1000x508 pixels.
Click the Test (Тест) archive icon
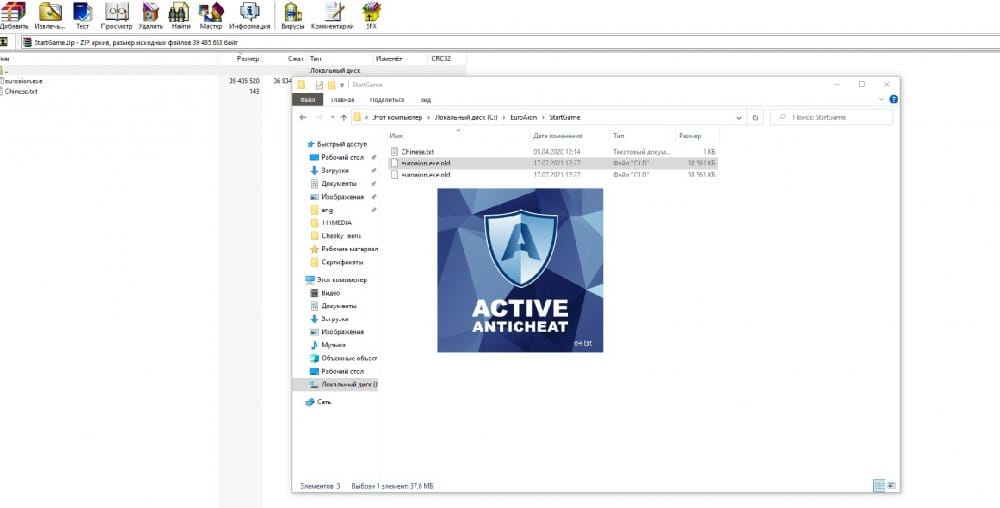coord(83,14)
